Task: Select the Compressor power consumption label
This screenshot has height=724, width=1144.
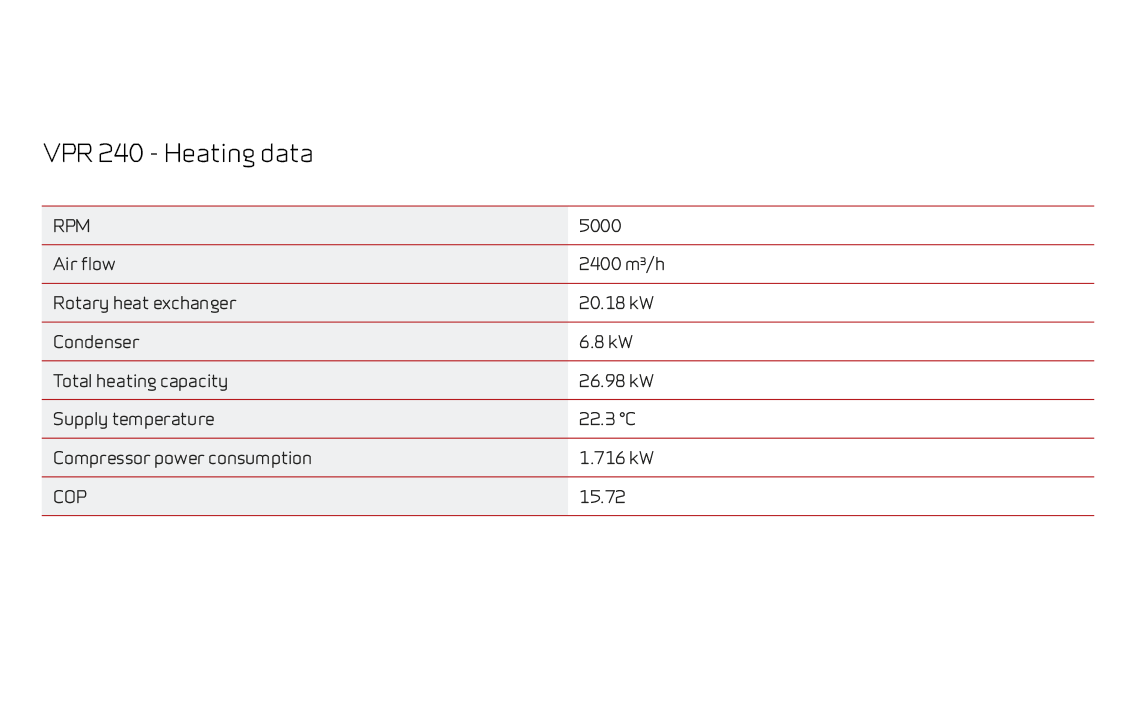Action: pyautogui.click(x=182, y=459)
